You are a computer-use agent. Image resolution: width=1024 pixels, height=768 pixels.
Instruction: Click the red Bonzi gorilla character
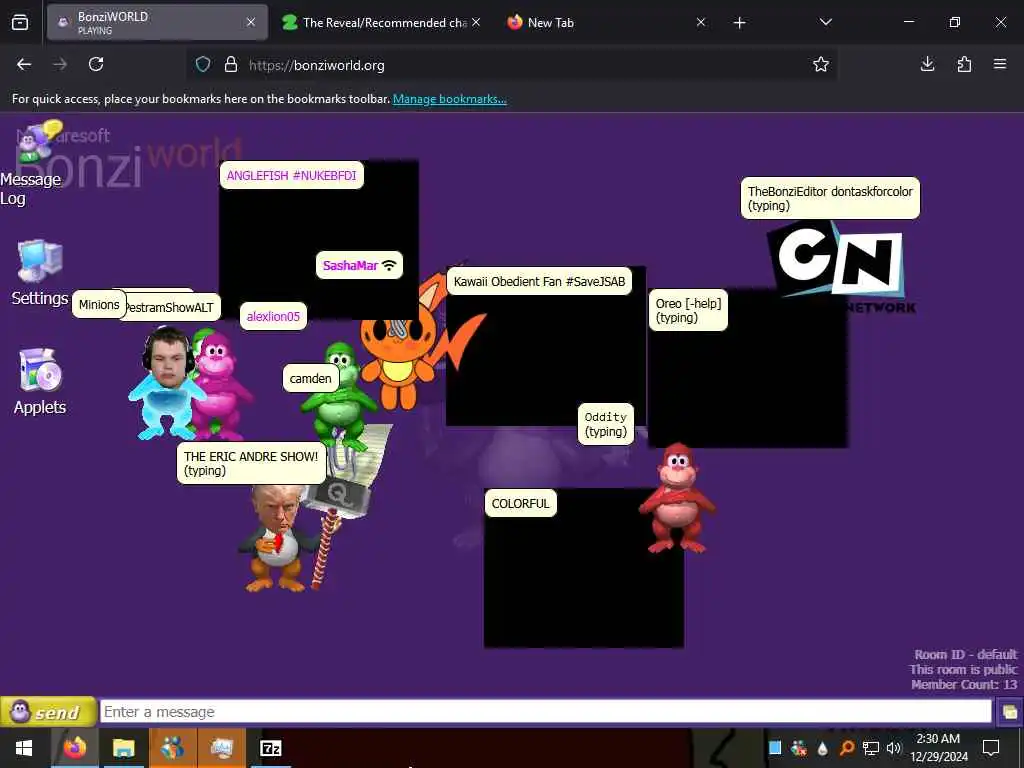[677, 498]
